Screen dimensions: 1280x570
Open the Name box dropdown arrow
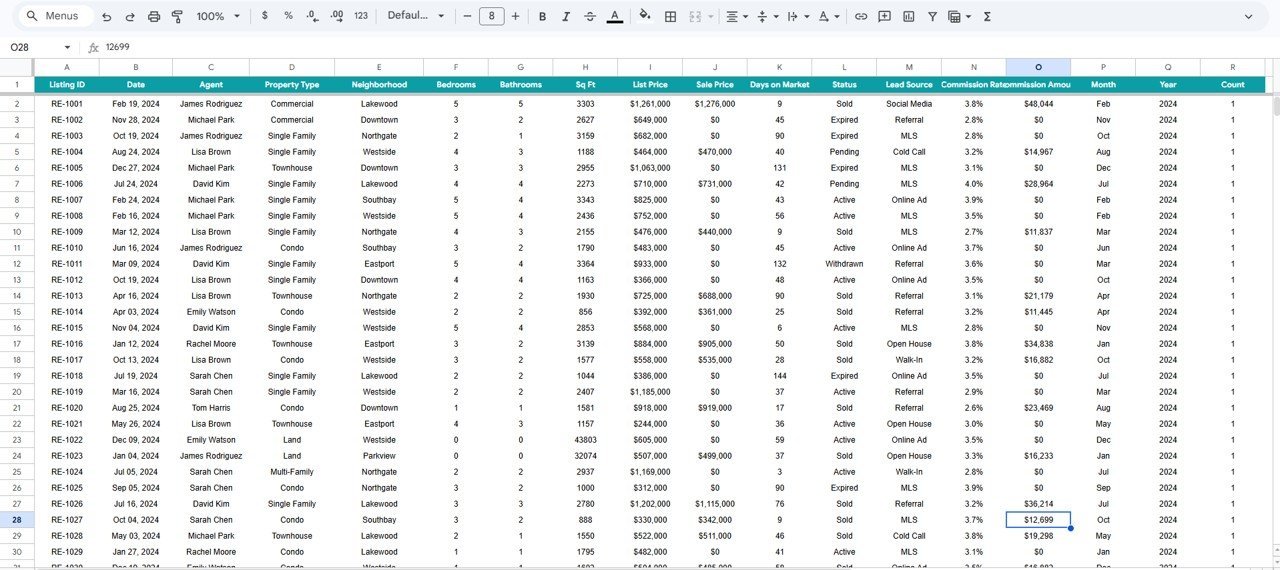[x=67, y=47]
